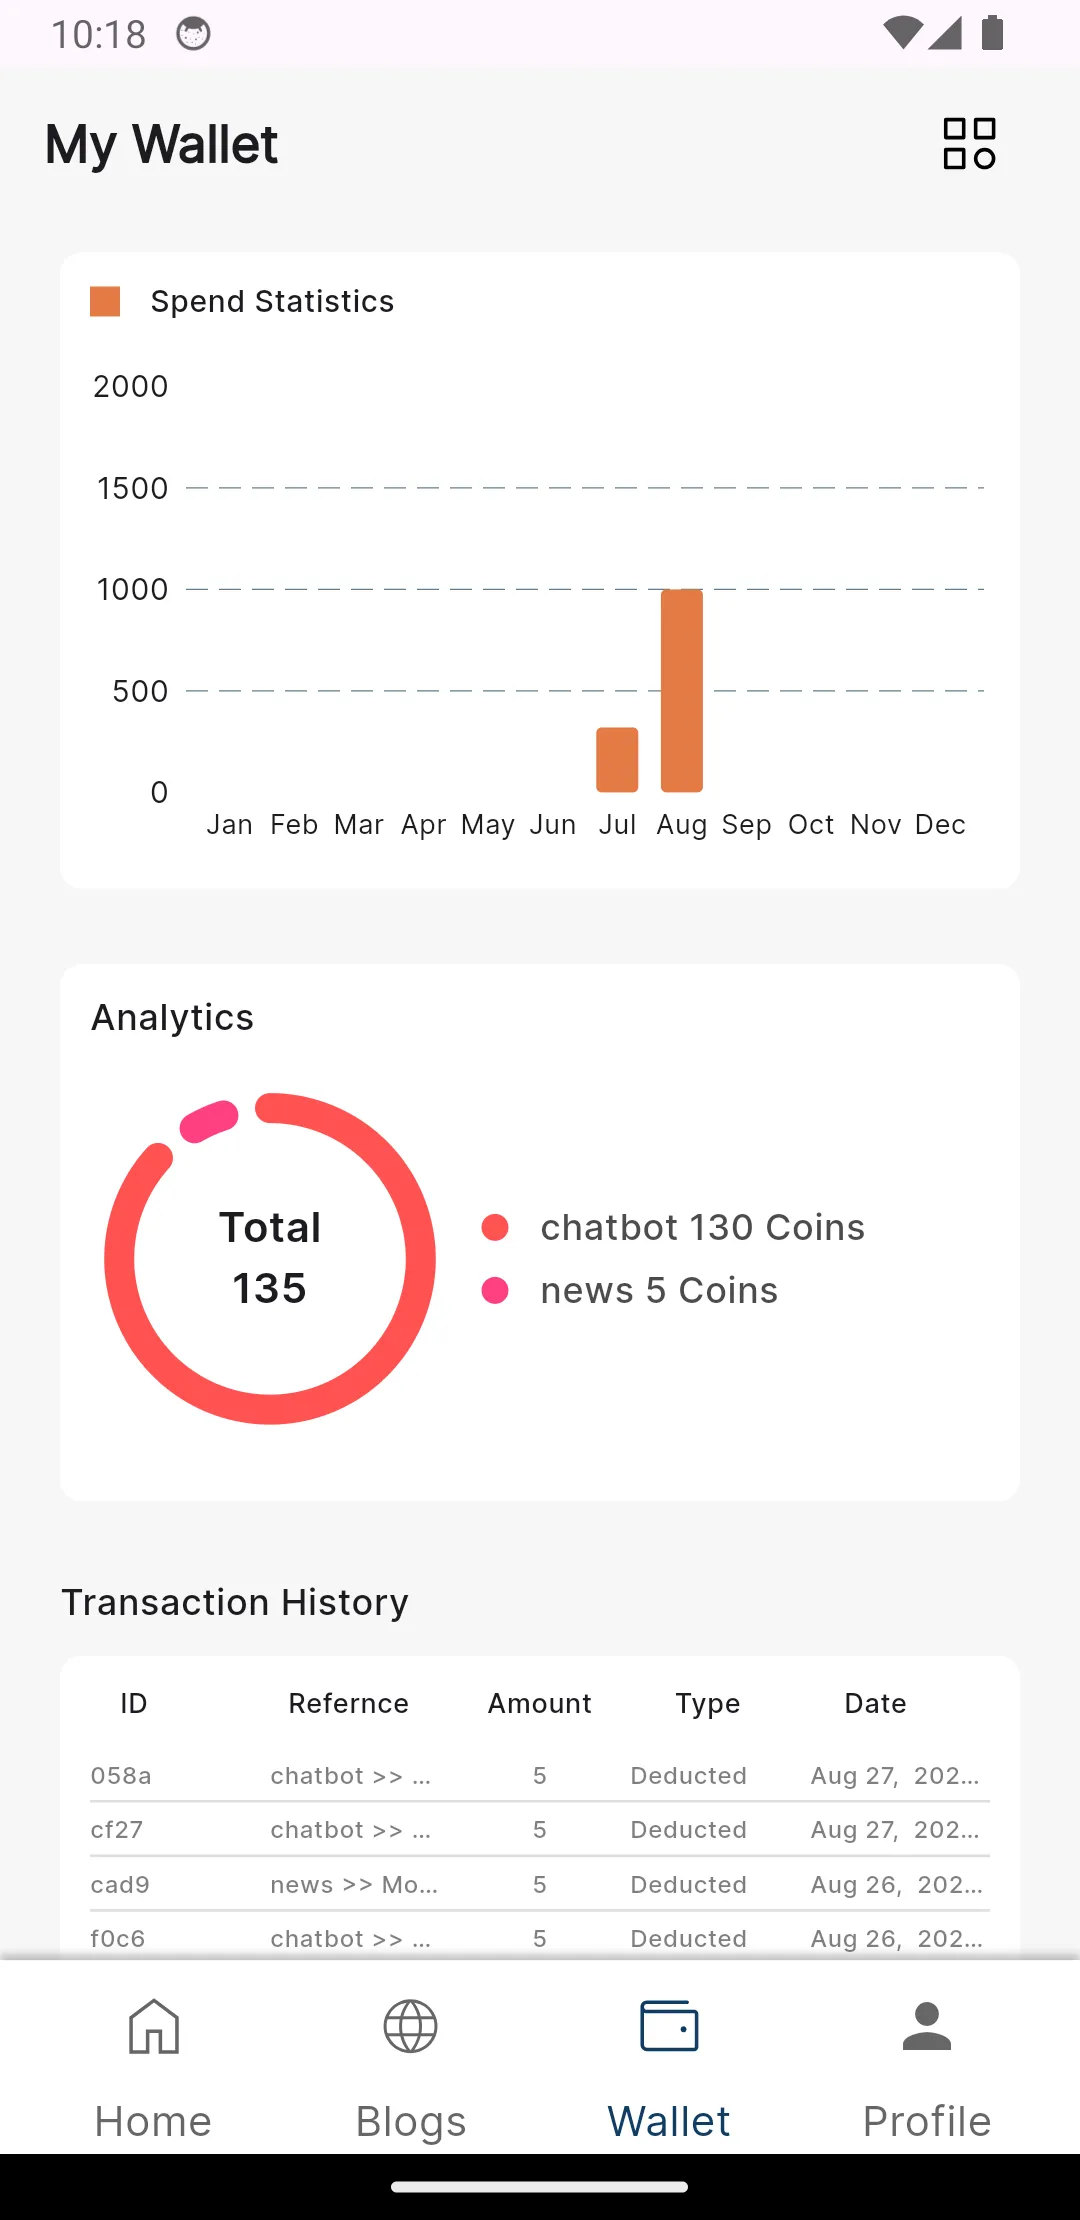Tap the Home house icon
The image size is (1080, 2220).
pos(153,2026)
